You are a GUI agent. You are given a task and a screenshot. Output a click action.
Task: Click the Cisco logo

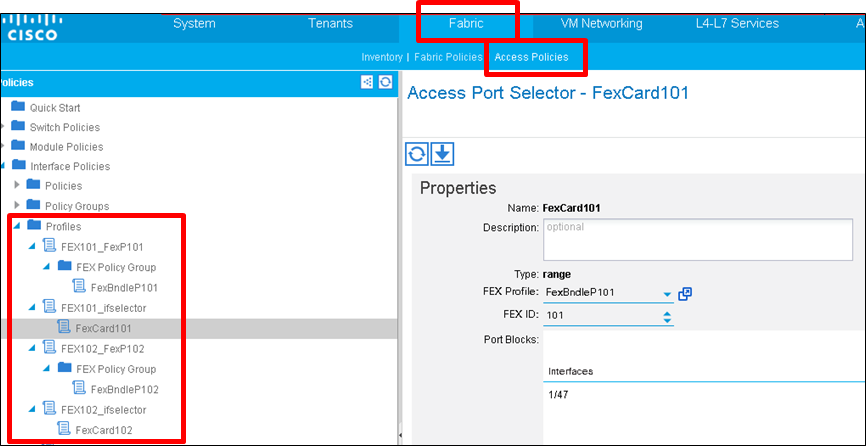(x=32, y=28)
